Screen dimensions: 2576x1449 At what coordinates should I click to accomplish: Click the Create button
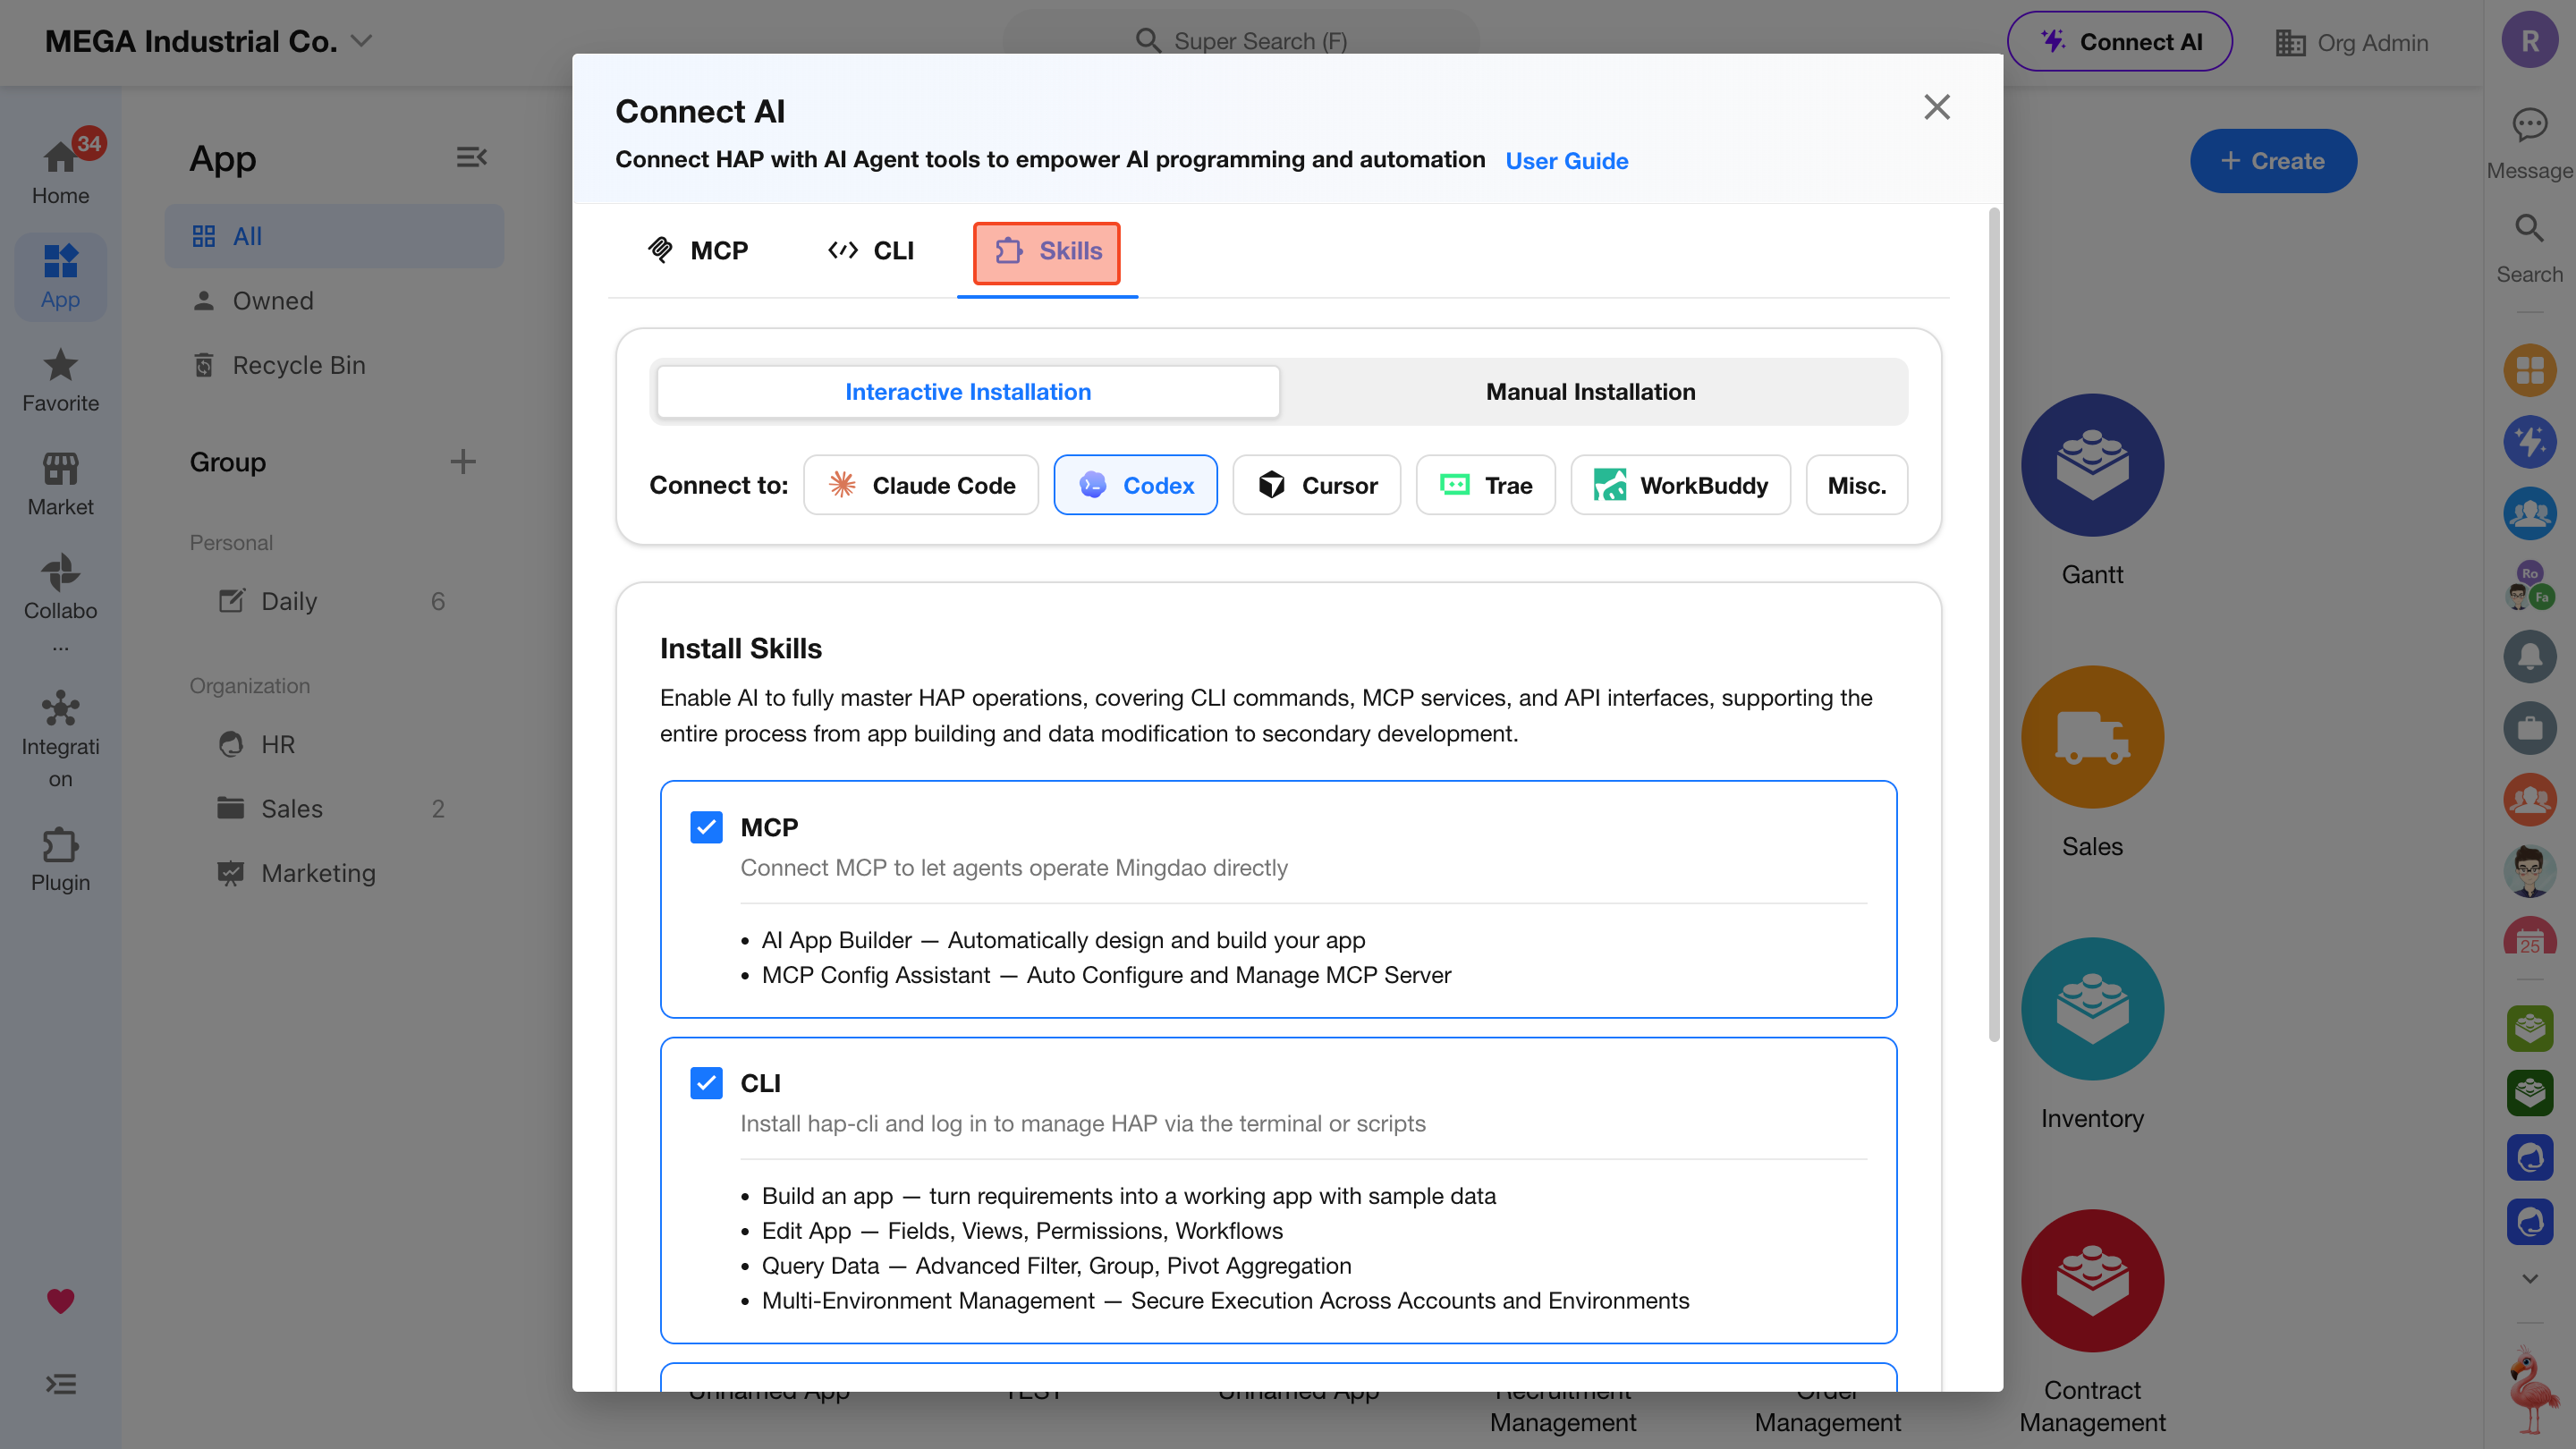click(x=2272, y=160)
